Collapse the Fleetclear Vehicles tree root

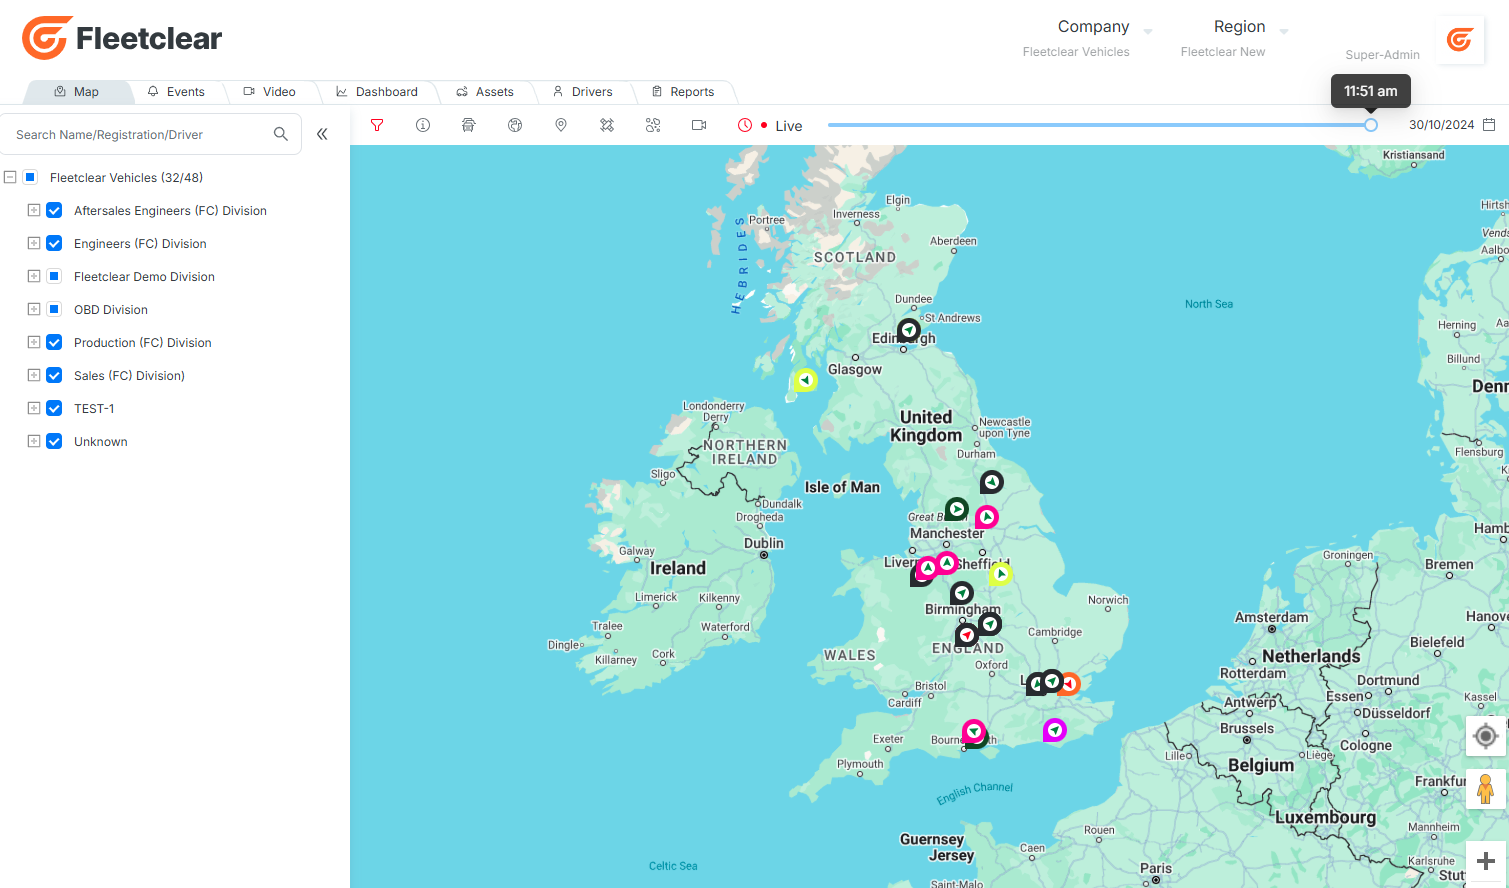[10, 177]
